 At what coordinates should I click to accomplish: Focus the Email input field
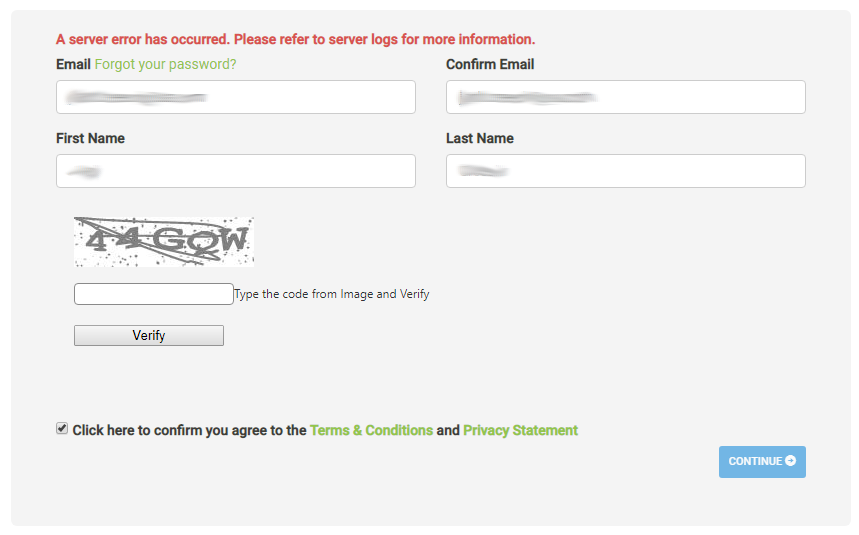coord(236,97)
